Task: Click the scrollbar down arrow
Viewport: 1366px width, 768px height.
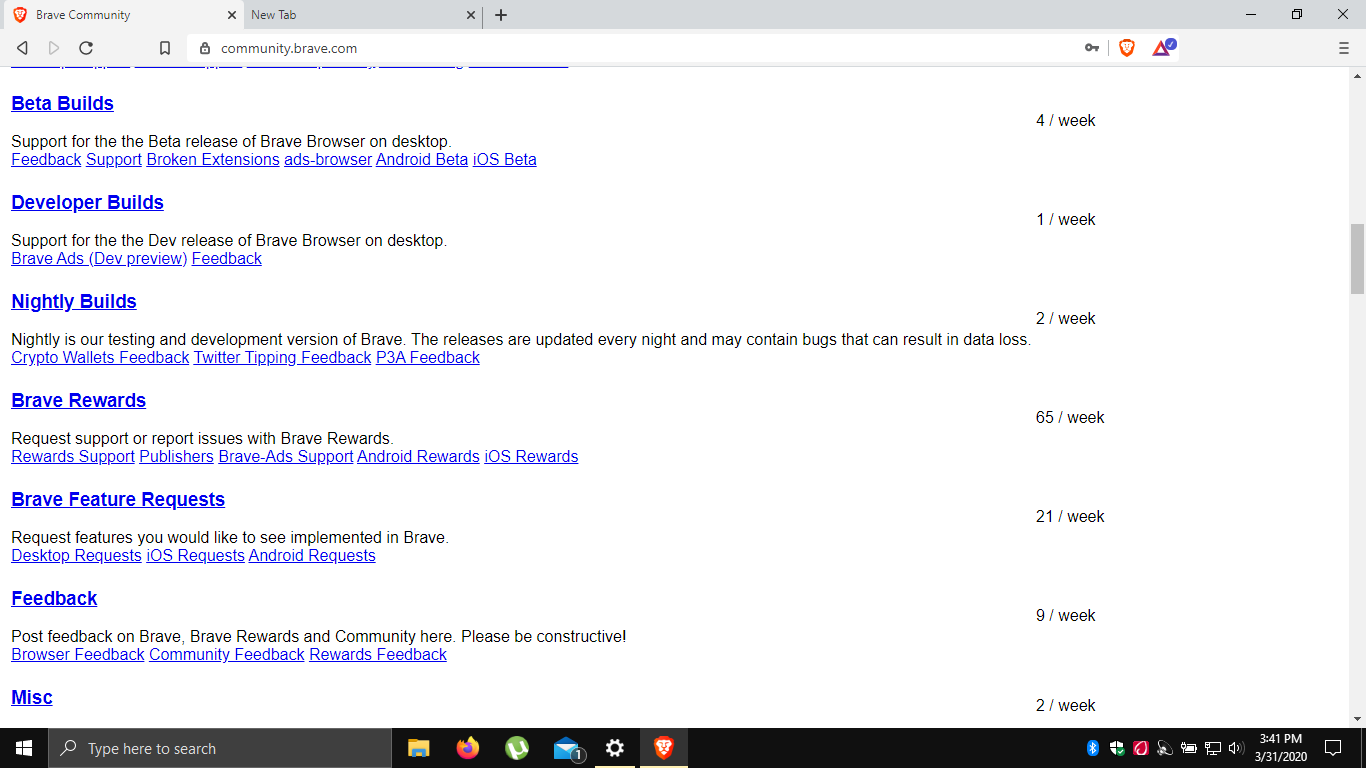Action: 1357,719
